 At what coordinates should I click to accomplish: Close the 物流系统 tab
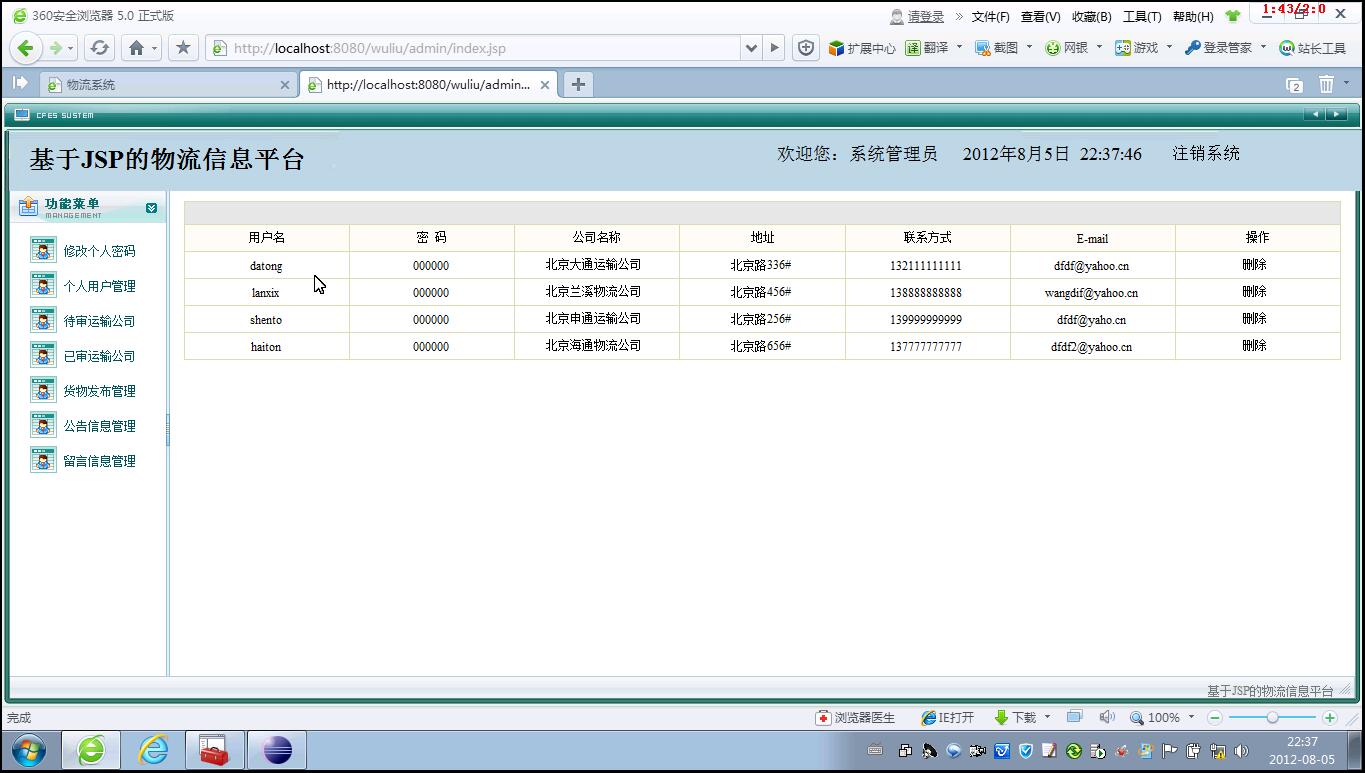pyautogui.click(x=285, y=85)
